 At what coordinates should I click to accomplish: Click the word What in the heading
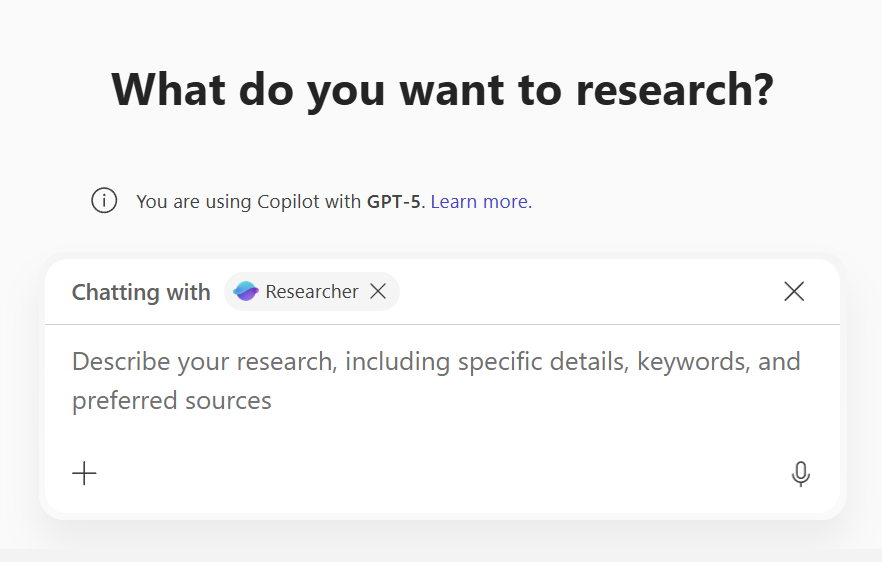pos(169,89)
